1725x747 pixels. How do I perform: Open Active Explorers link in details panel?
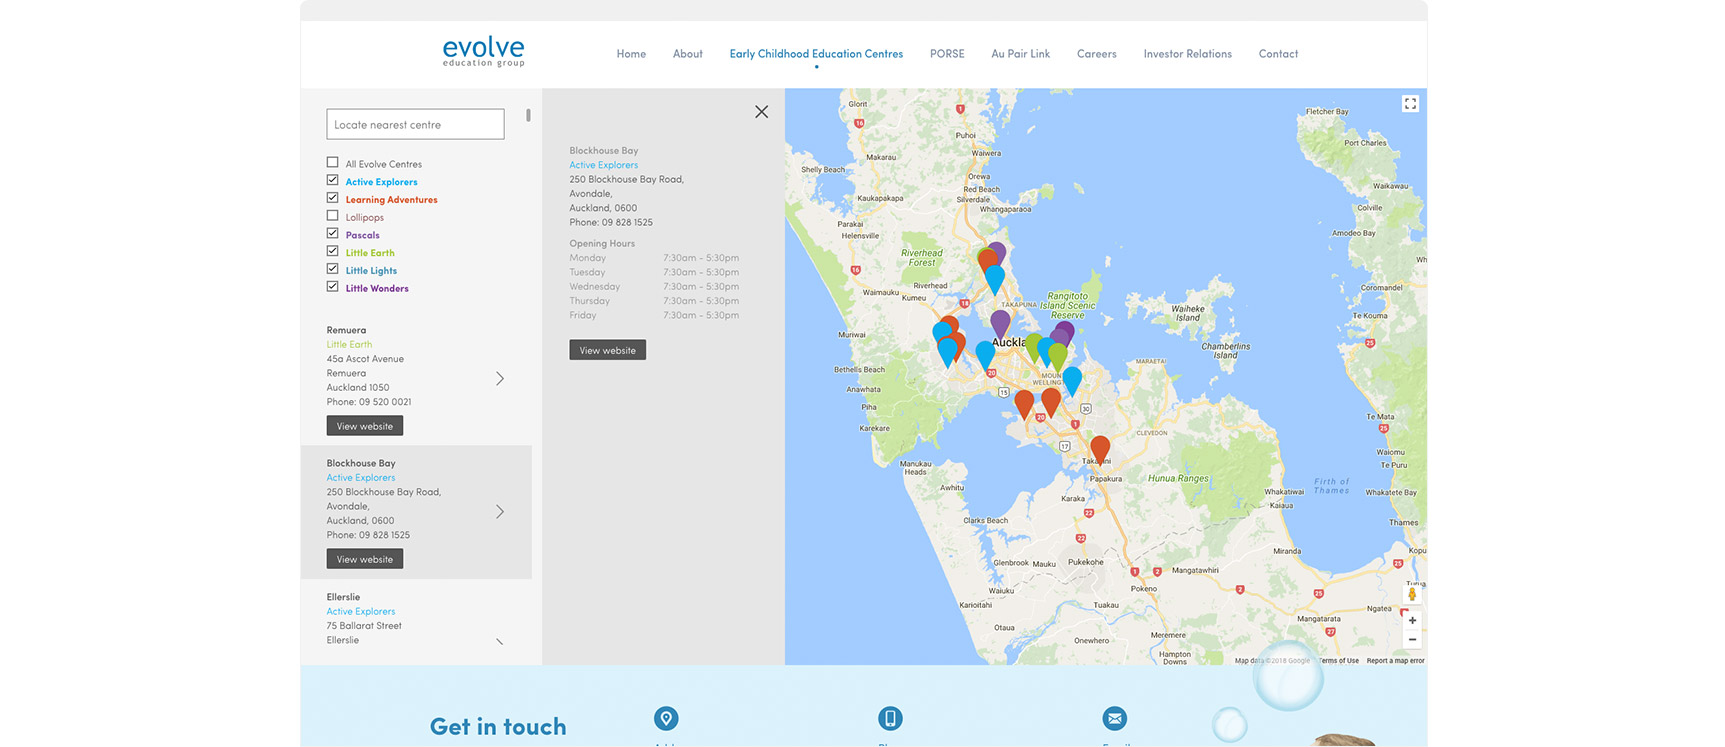point(603,165)
